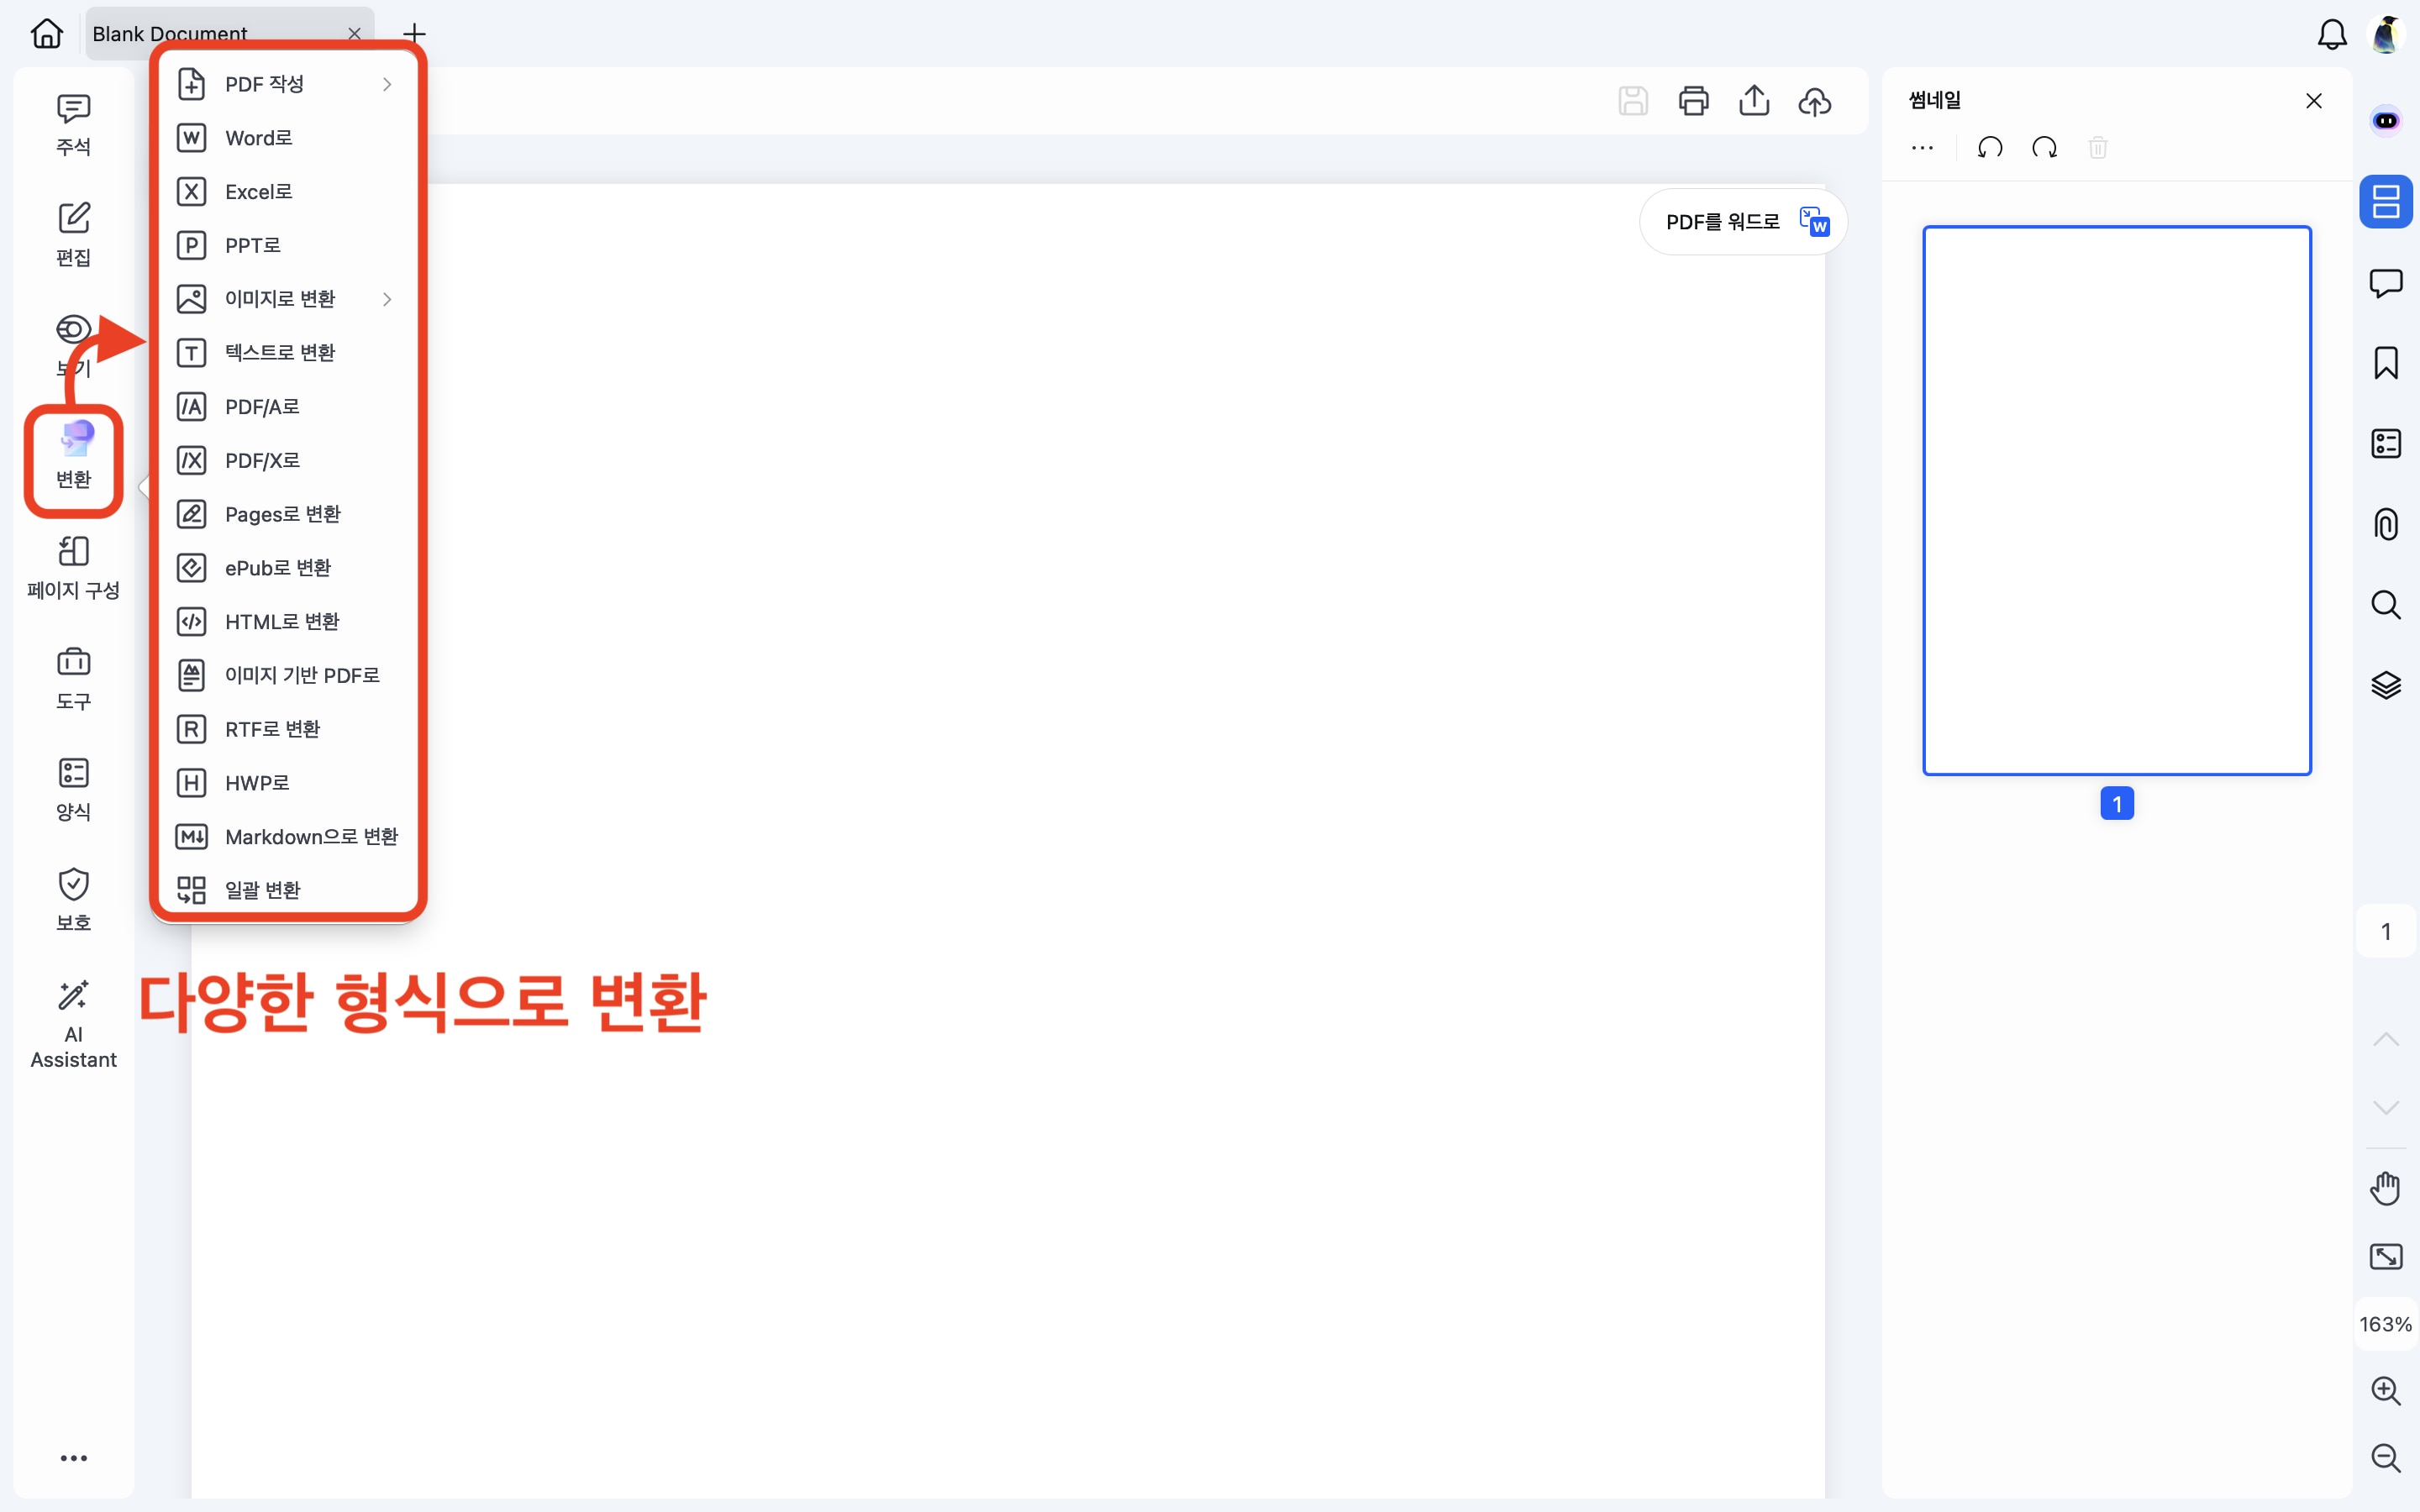
Task: Select the page 1 thumbnail
Action: point(2116,500)
